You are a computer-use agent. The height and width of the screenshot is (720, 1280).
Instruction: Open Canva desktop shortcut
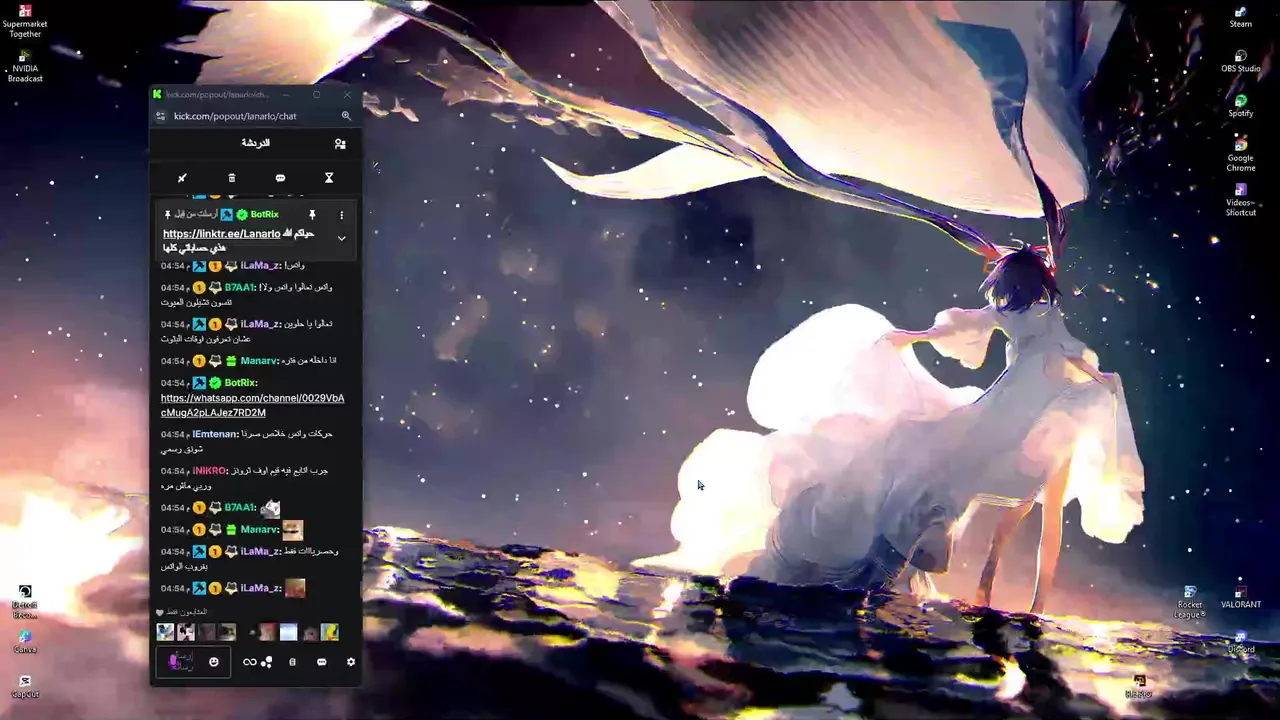25,642
